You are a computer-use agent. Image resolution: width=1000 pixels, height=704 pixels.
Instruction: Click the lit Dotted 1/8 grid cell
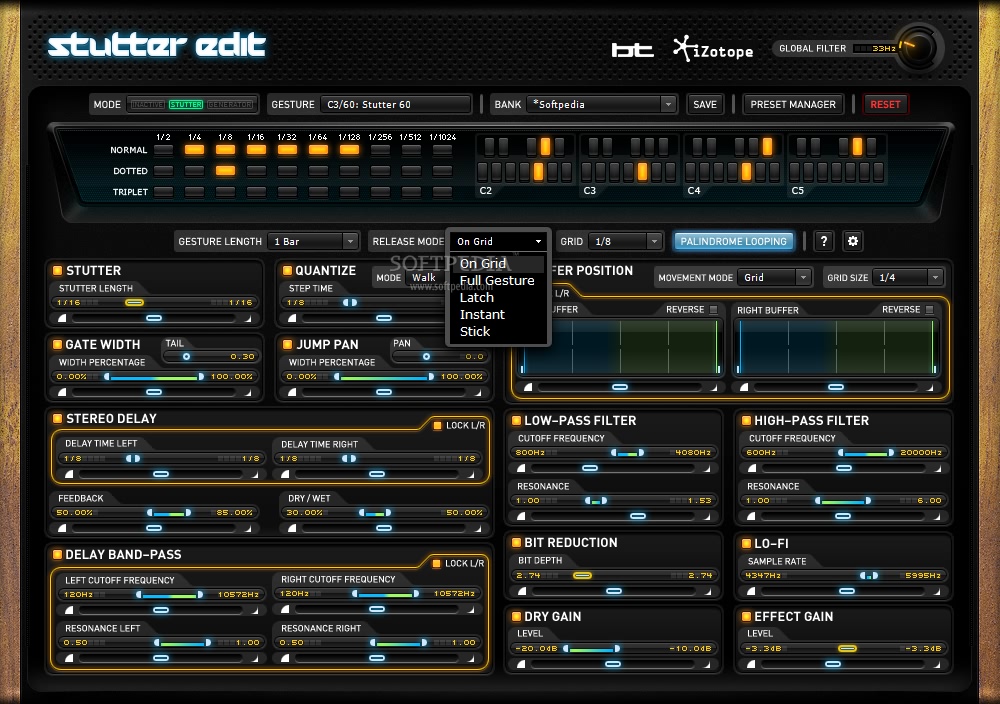(x=225, y=170)
